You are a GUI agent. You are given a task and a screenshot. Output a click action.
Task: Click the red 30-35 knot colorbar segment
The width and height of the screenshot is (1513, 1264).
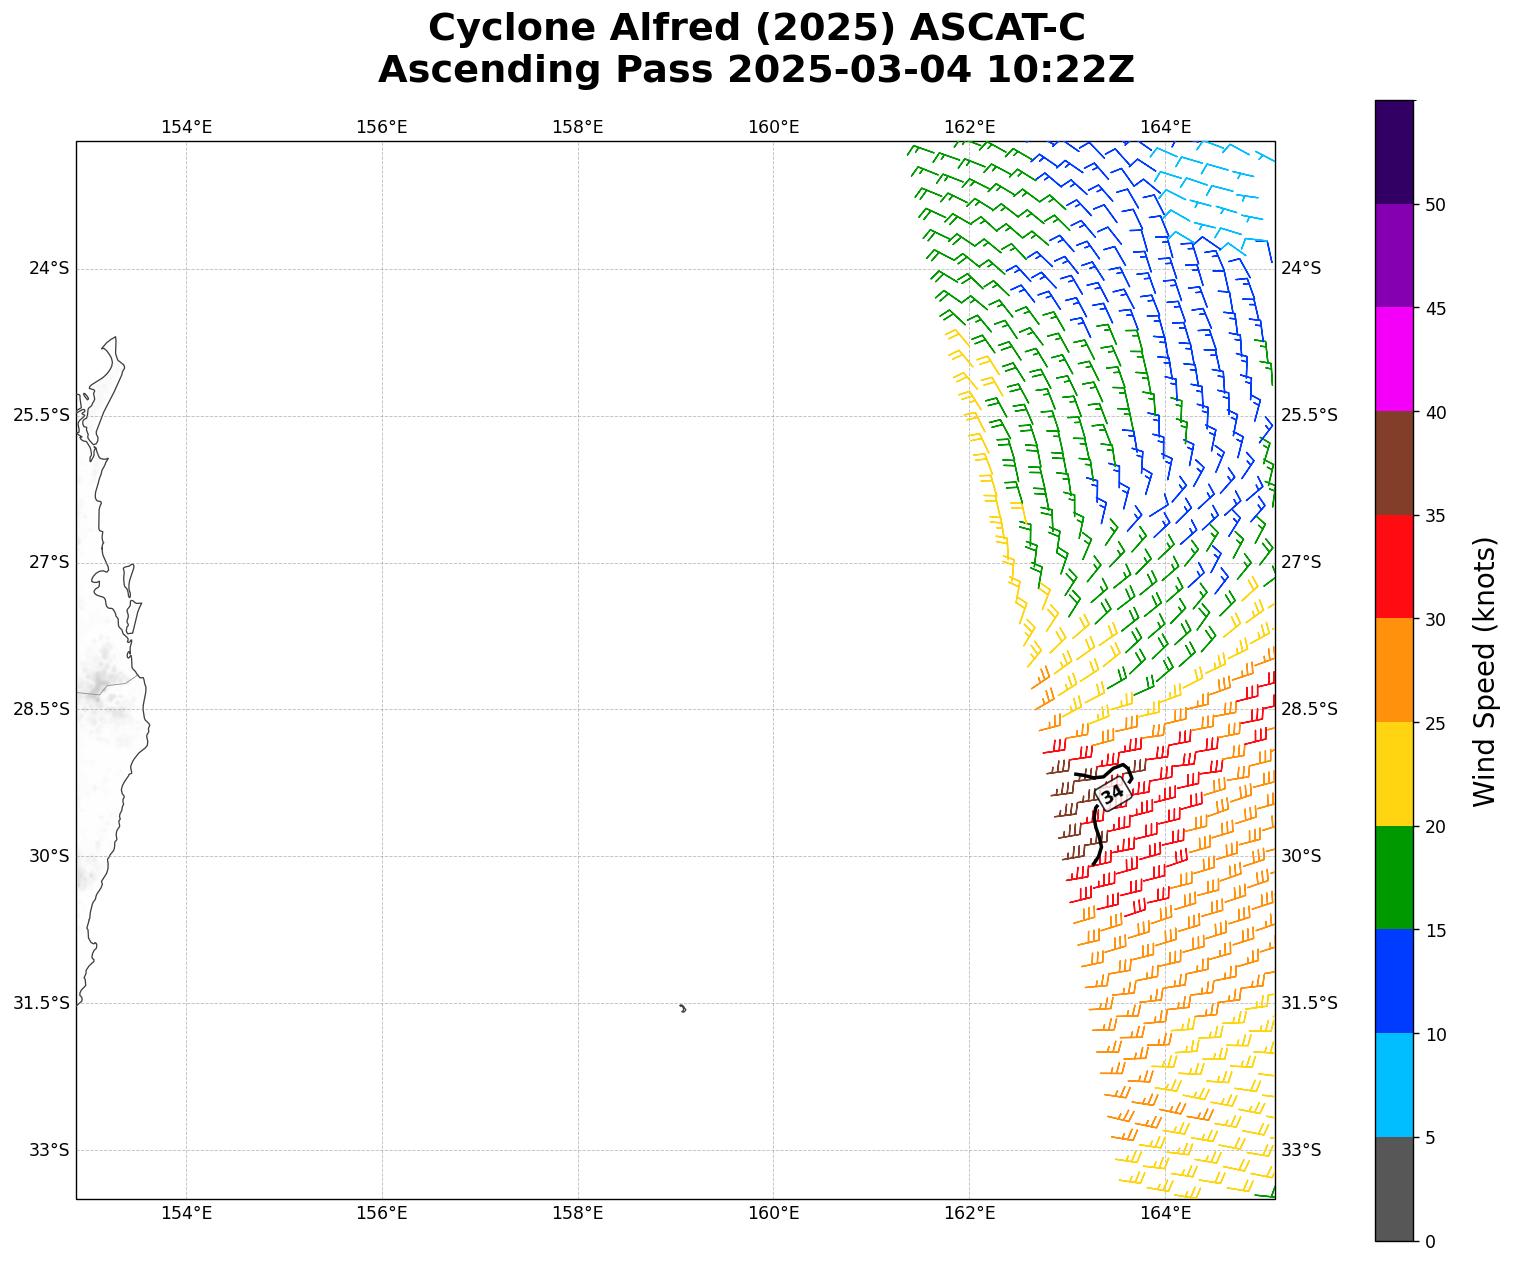pos(1394,566)
